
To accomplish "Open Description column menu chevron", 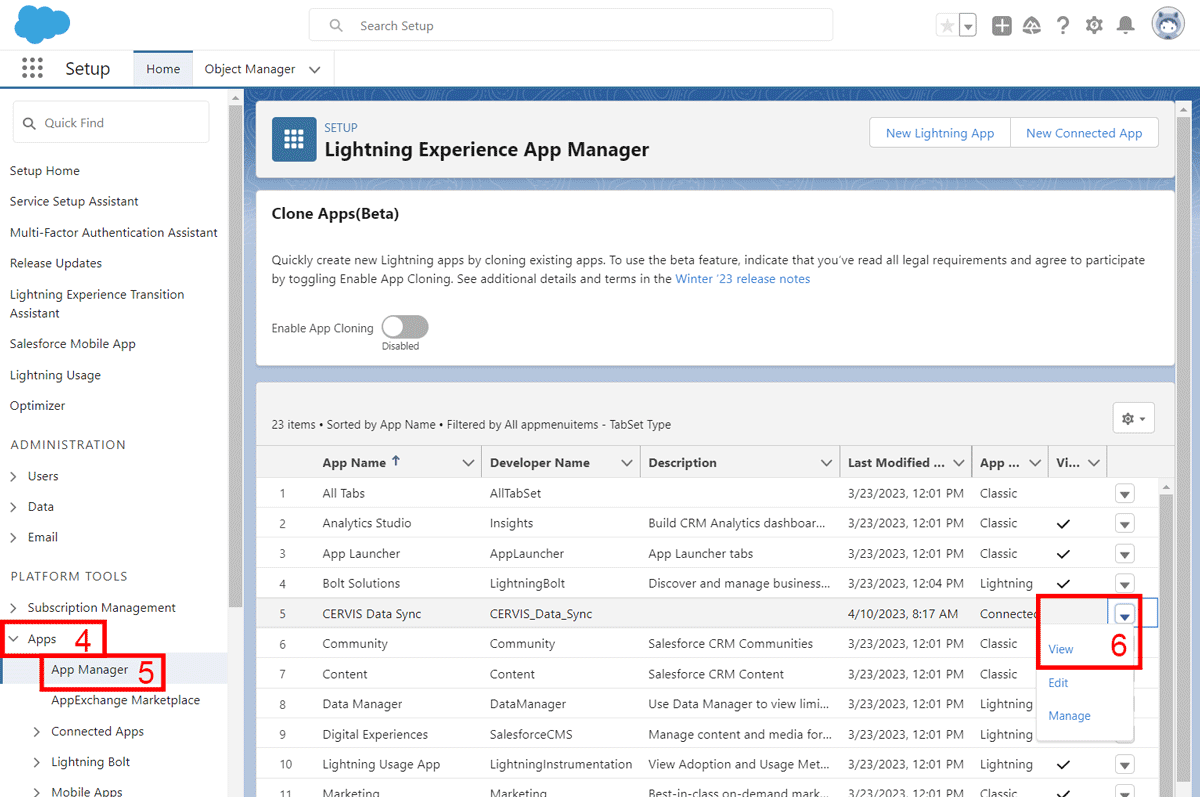I will tap(827, 463).
